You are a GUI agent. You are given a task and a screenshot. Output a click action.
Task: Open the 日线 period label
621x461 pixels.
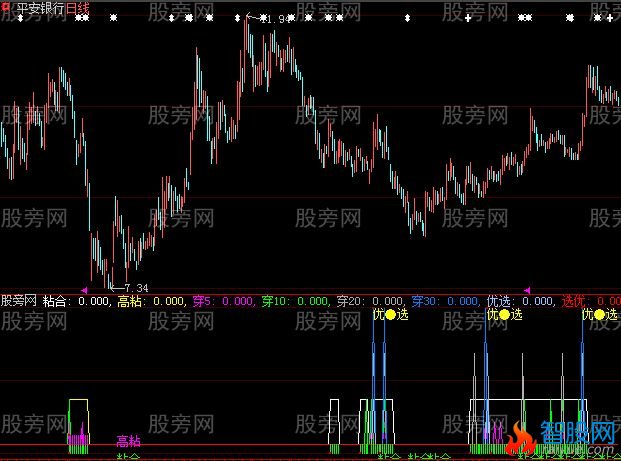[x=78, y=8]
